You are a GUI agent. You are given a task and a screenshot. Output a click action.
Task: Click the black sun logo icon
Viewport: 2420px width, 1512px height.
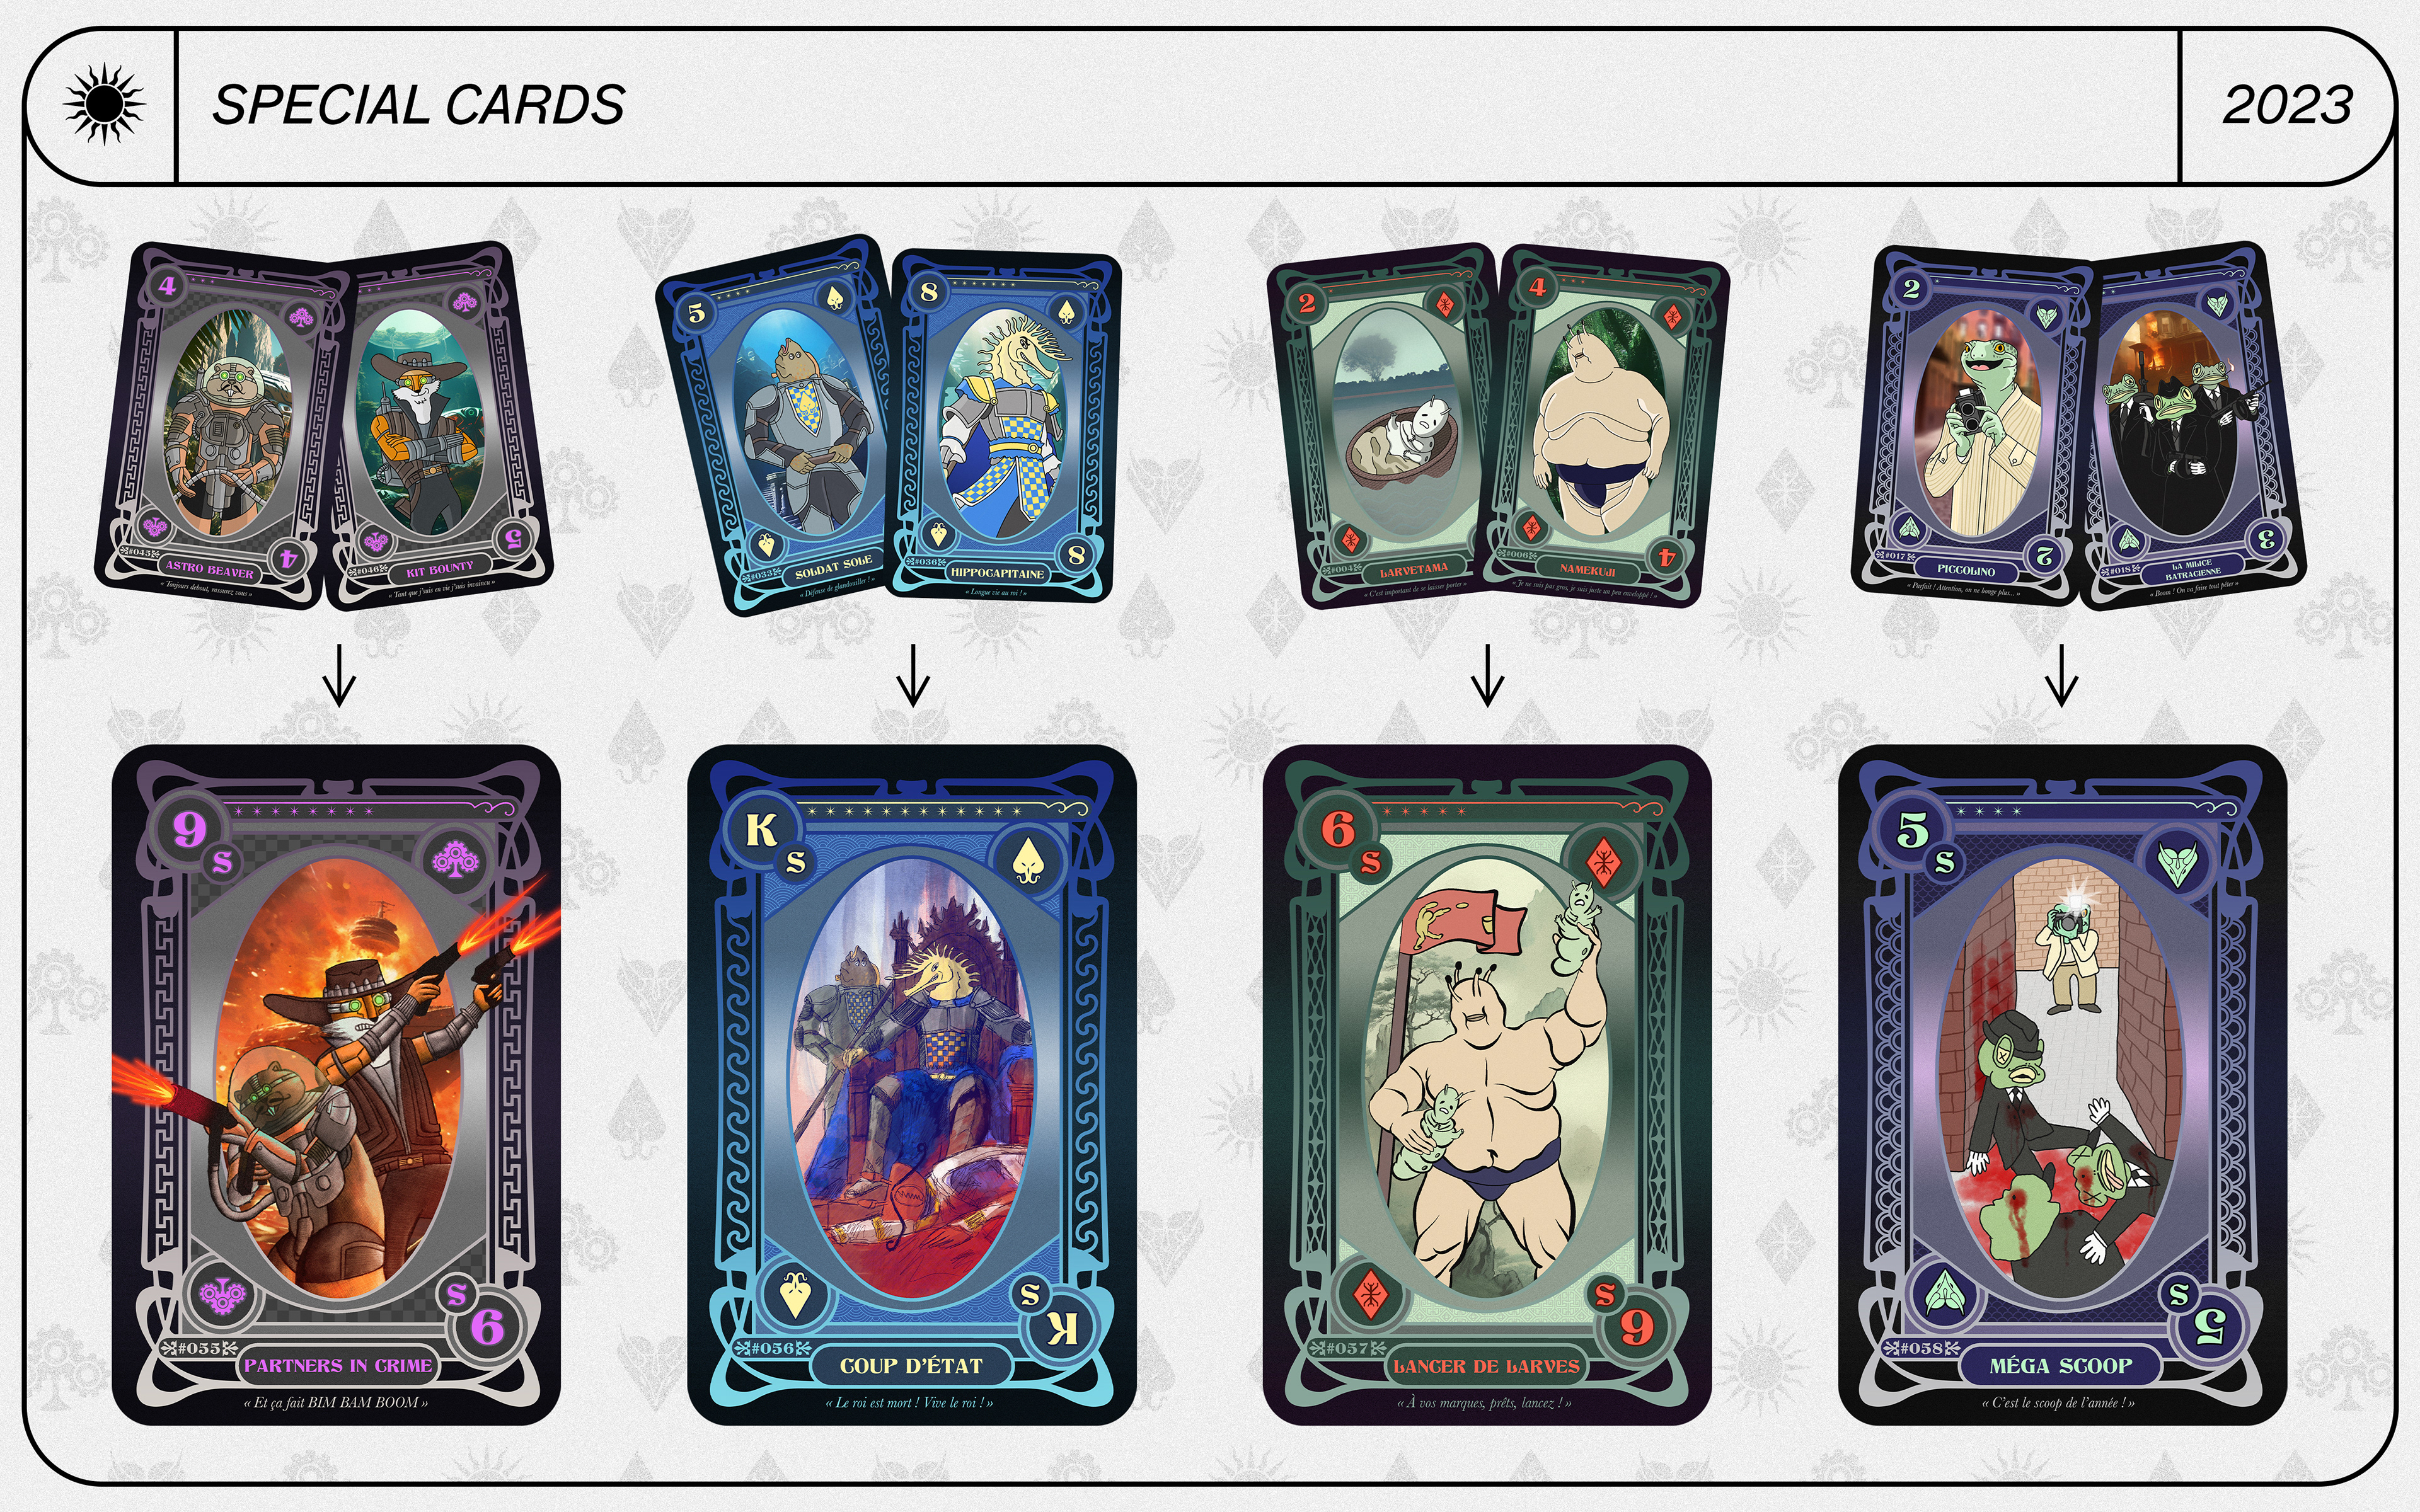tap(104, 104)
